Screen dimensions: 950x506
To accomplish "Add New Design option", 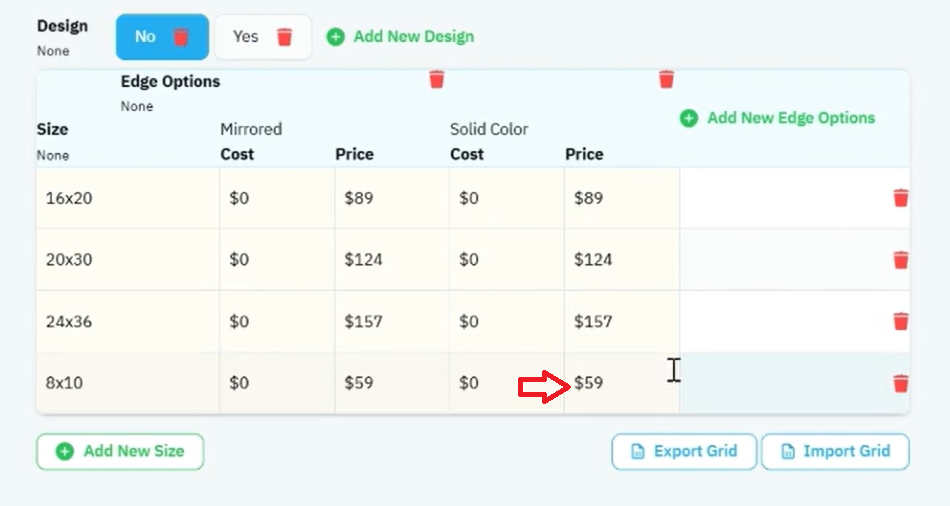I will (x=400, y=36).
